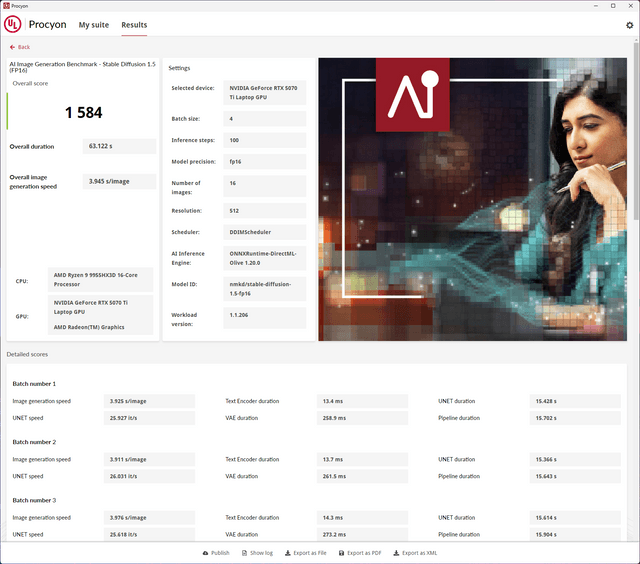
Task: Choose Export as File
Action: (306, 553)
